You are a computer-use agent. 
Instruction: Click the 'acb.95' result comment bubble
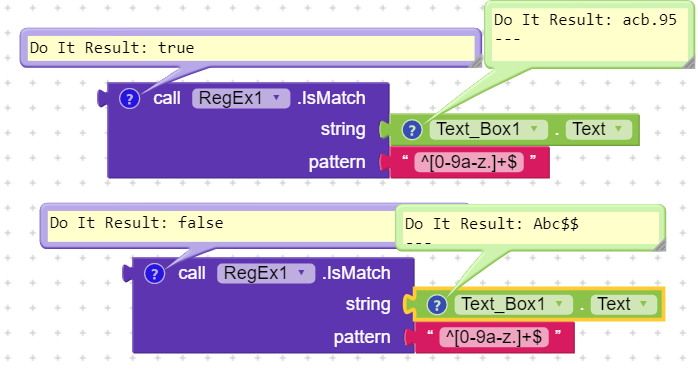(589, 35)
